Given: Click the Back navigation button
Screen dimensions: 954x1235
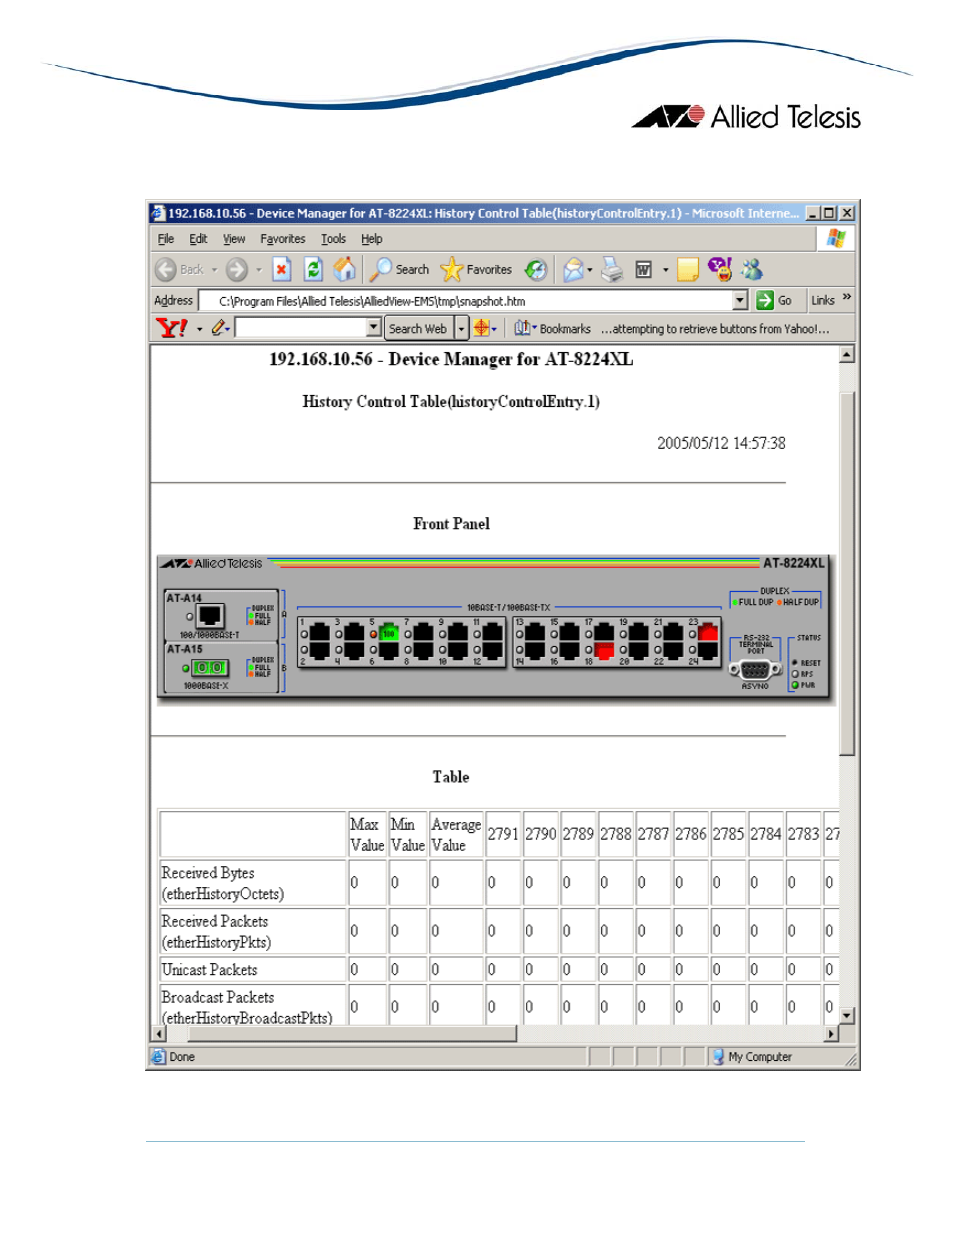Looking at the screenshot, I should tap(179, 269).
